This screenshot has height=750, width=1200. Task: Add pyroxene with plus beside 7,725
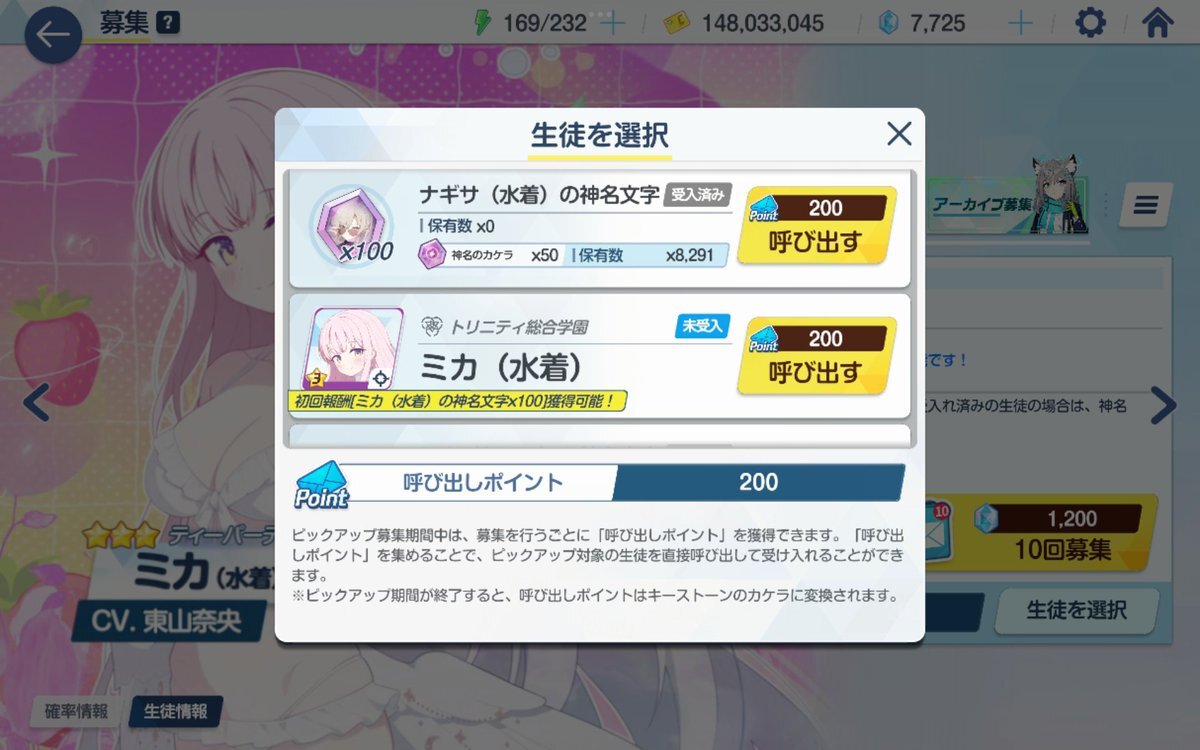1020,23
